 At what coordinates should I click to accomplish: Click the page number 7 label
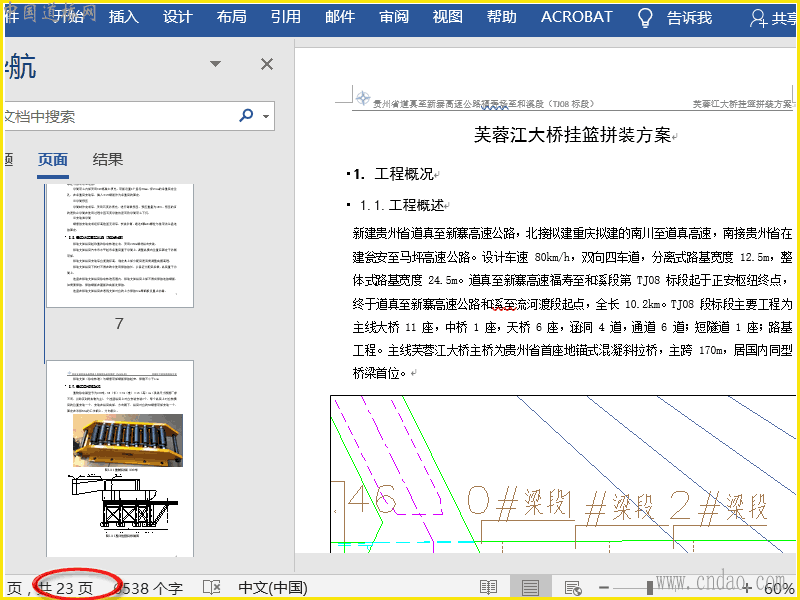(x=119, y=323)
